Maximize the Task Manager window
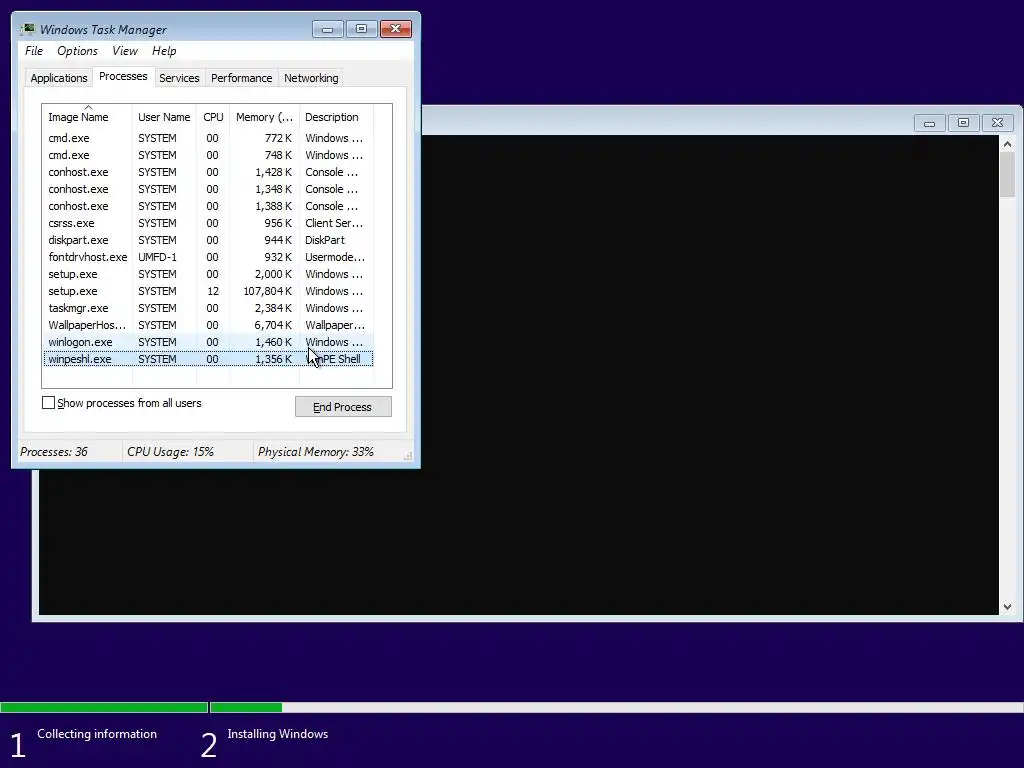1024x768 pixels. [361, 29]
